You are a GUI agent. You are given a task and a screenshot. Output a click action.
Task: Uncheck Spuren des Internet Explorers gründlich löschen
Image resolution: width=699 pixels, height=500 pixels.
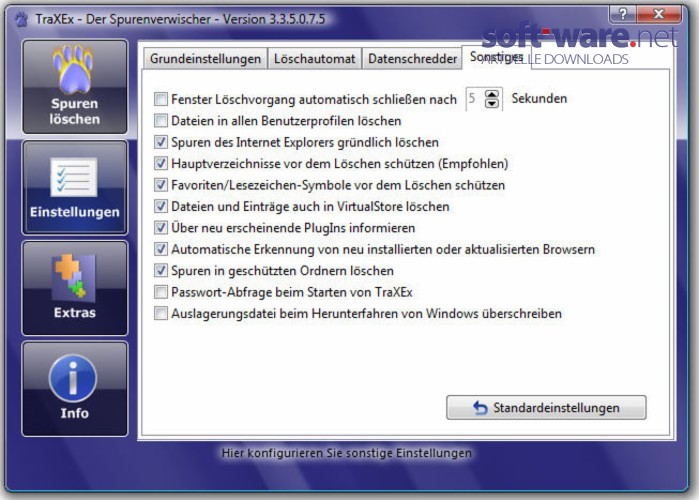pos(160,142)
